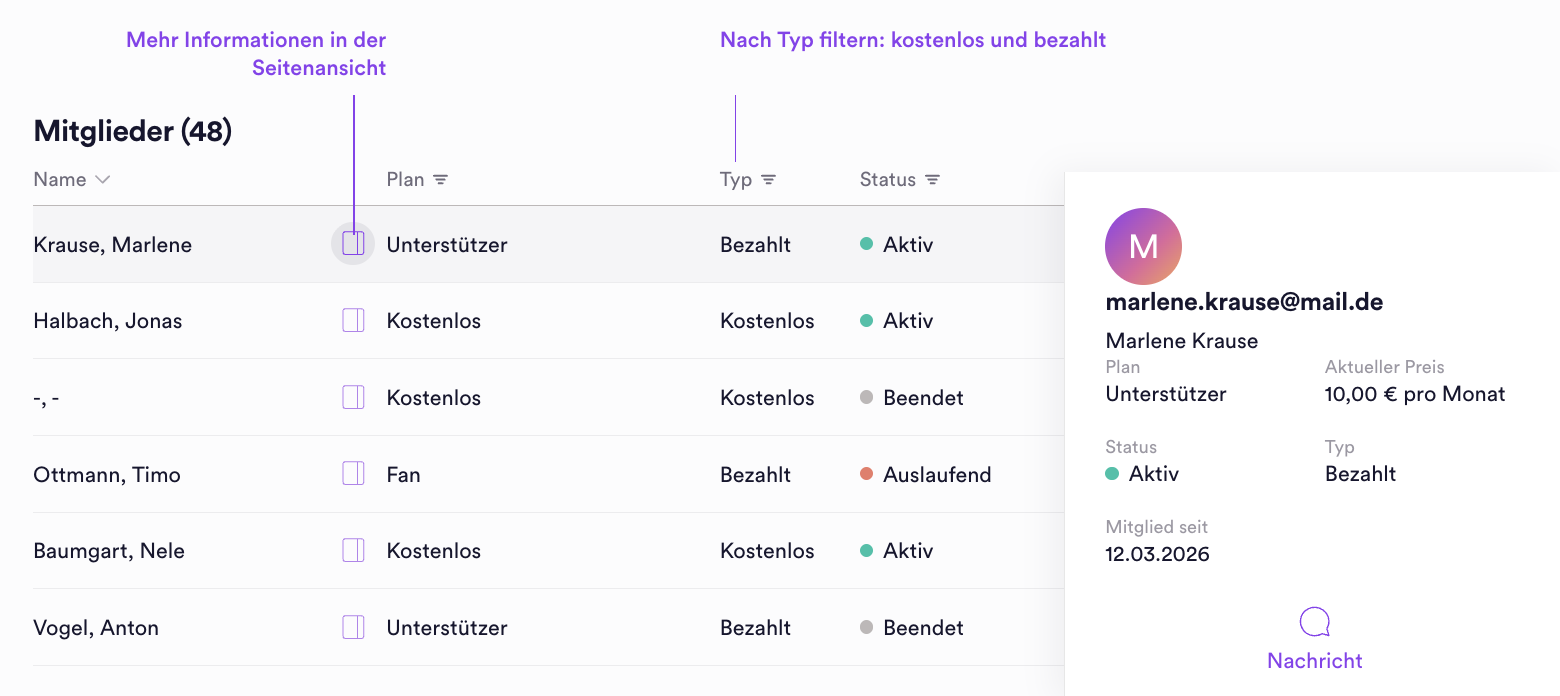This screenshot has height=696, width=1560.
Task: Click the Mitglieder (48) heading
Action: tap(133, 131)
